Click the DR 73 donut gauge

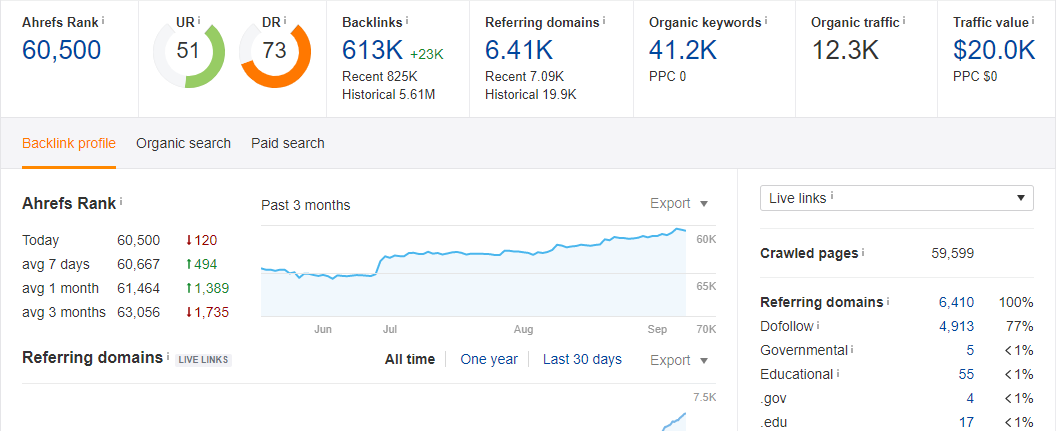275,53
